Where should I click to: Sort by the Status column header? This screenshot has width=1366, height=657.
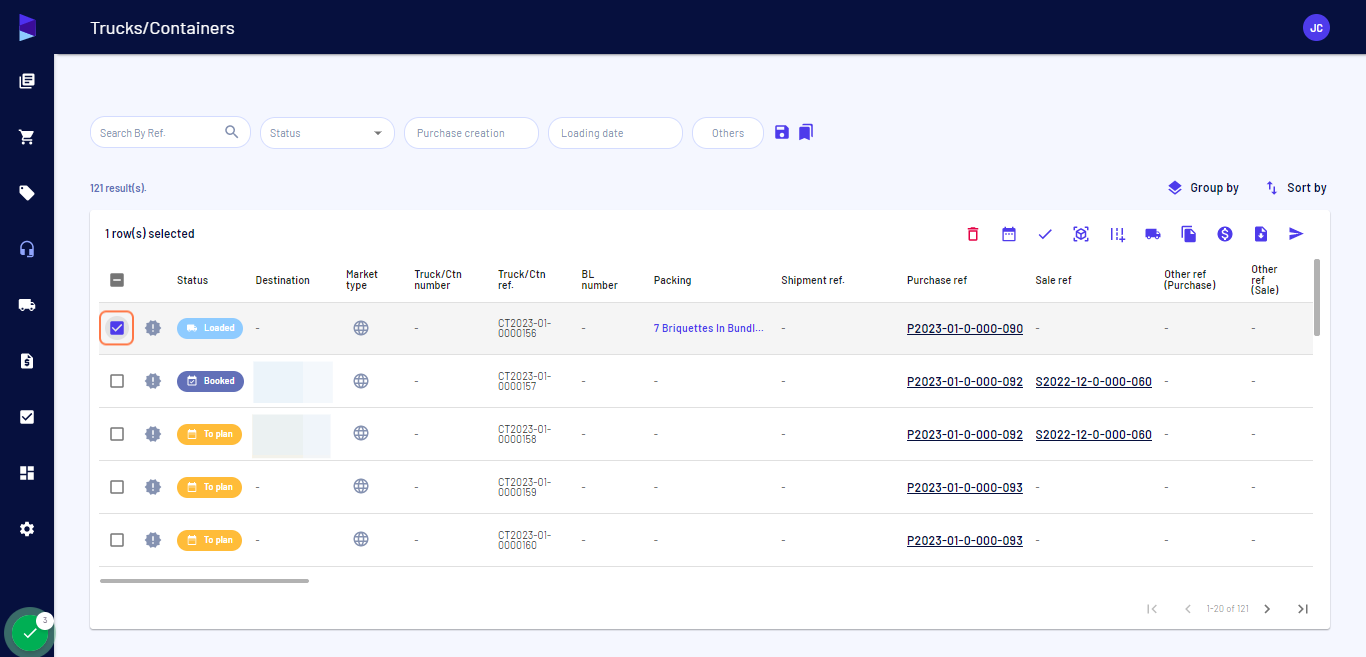pyautogui.click(x=192, y=280)
